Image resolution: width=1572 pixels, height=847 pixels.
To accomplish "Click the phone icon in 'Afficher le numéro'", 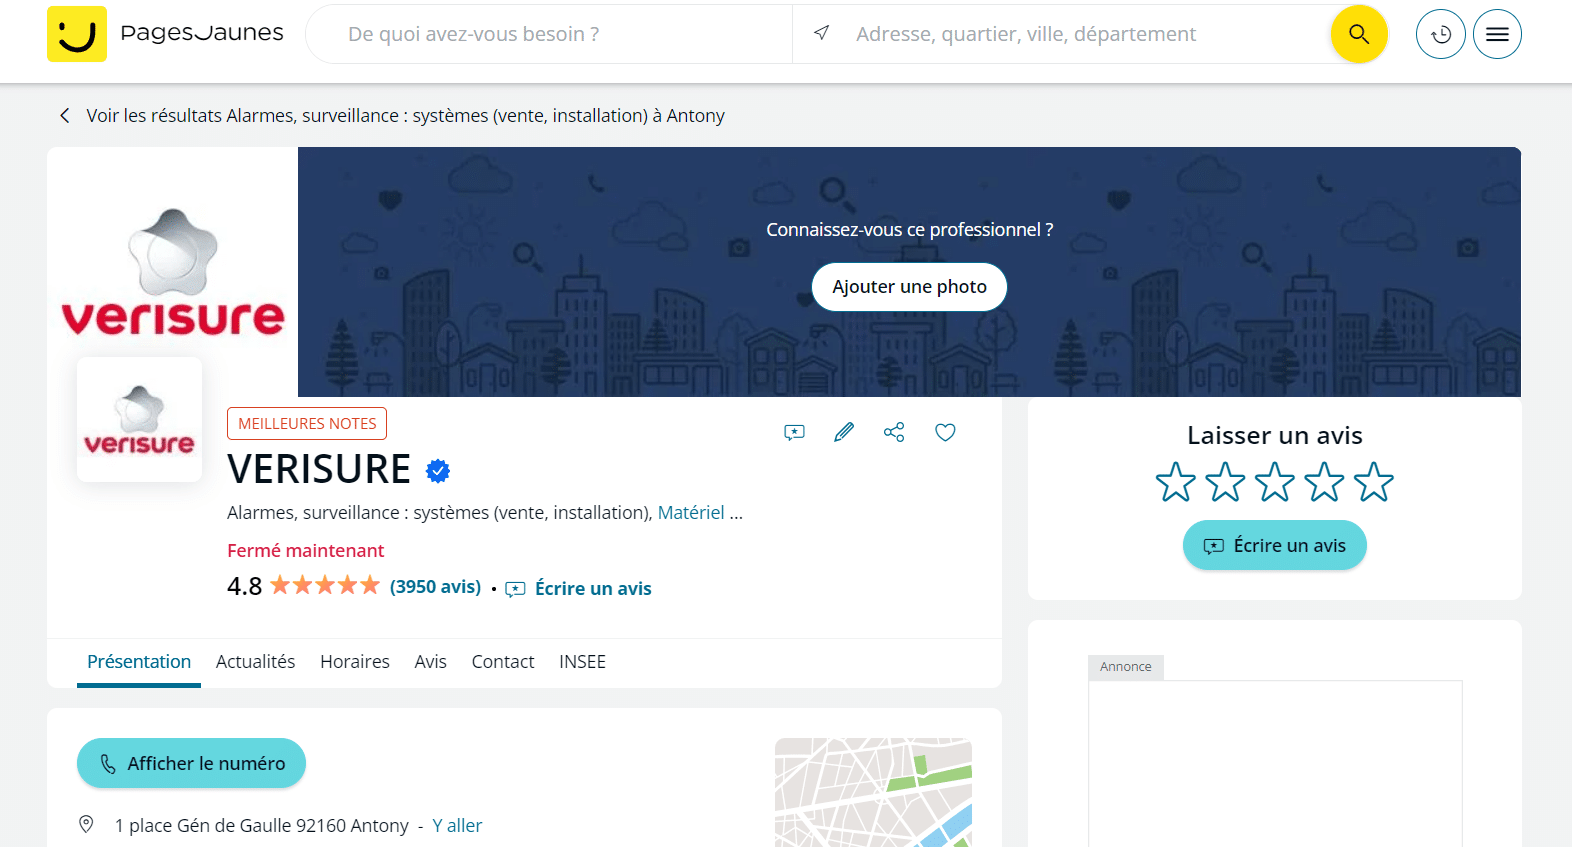I will (108, 764).
